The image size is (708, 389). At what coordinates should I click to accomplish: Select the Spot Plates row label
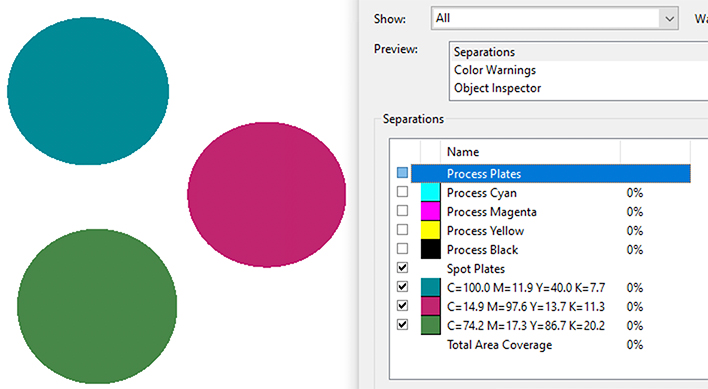476,269
